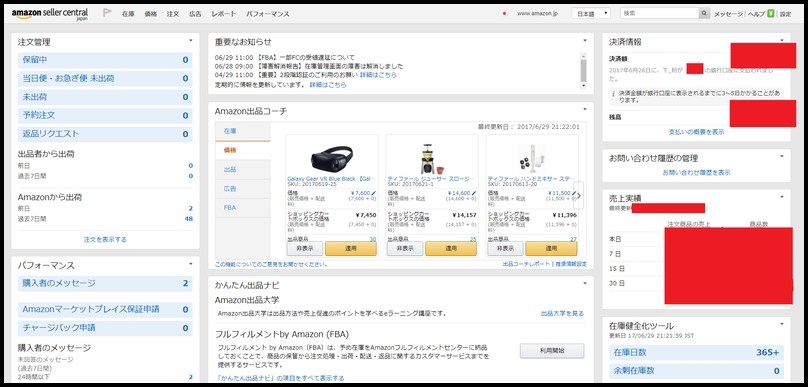Open the 返品リクエスト row

(105, 134)
